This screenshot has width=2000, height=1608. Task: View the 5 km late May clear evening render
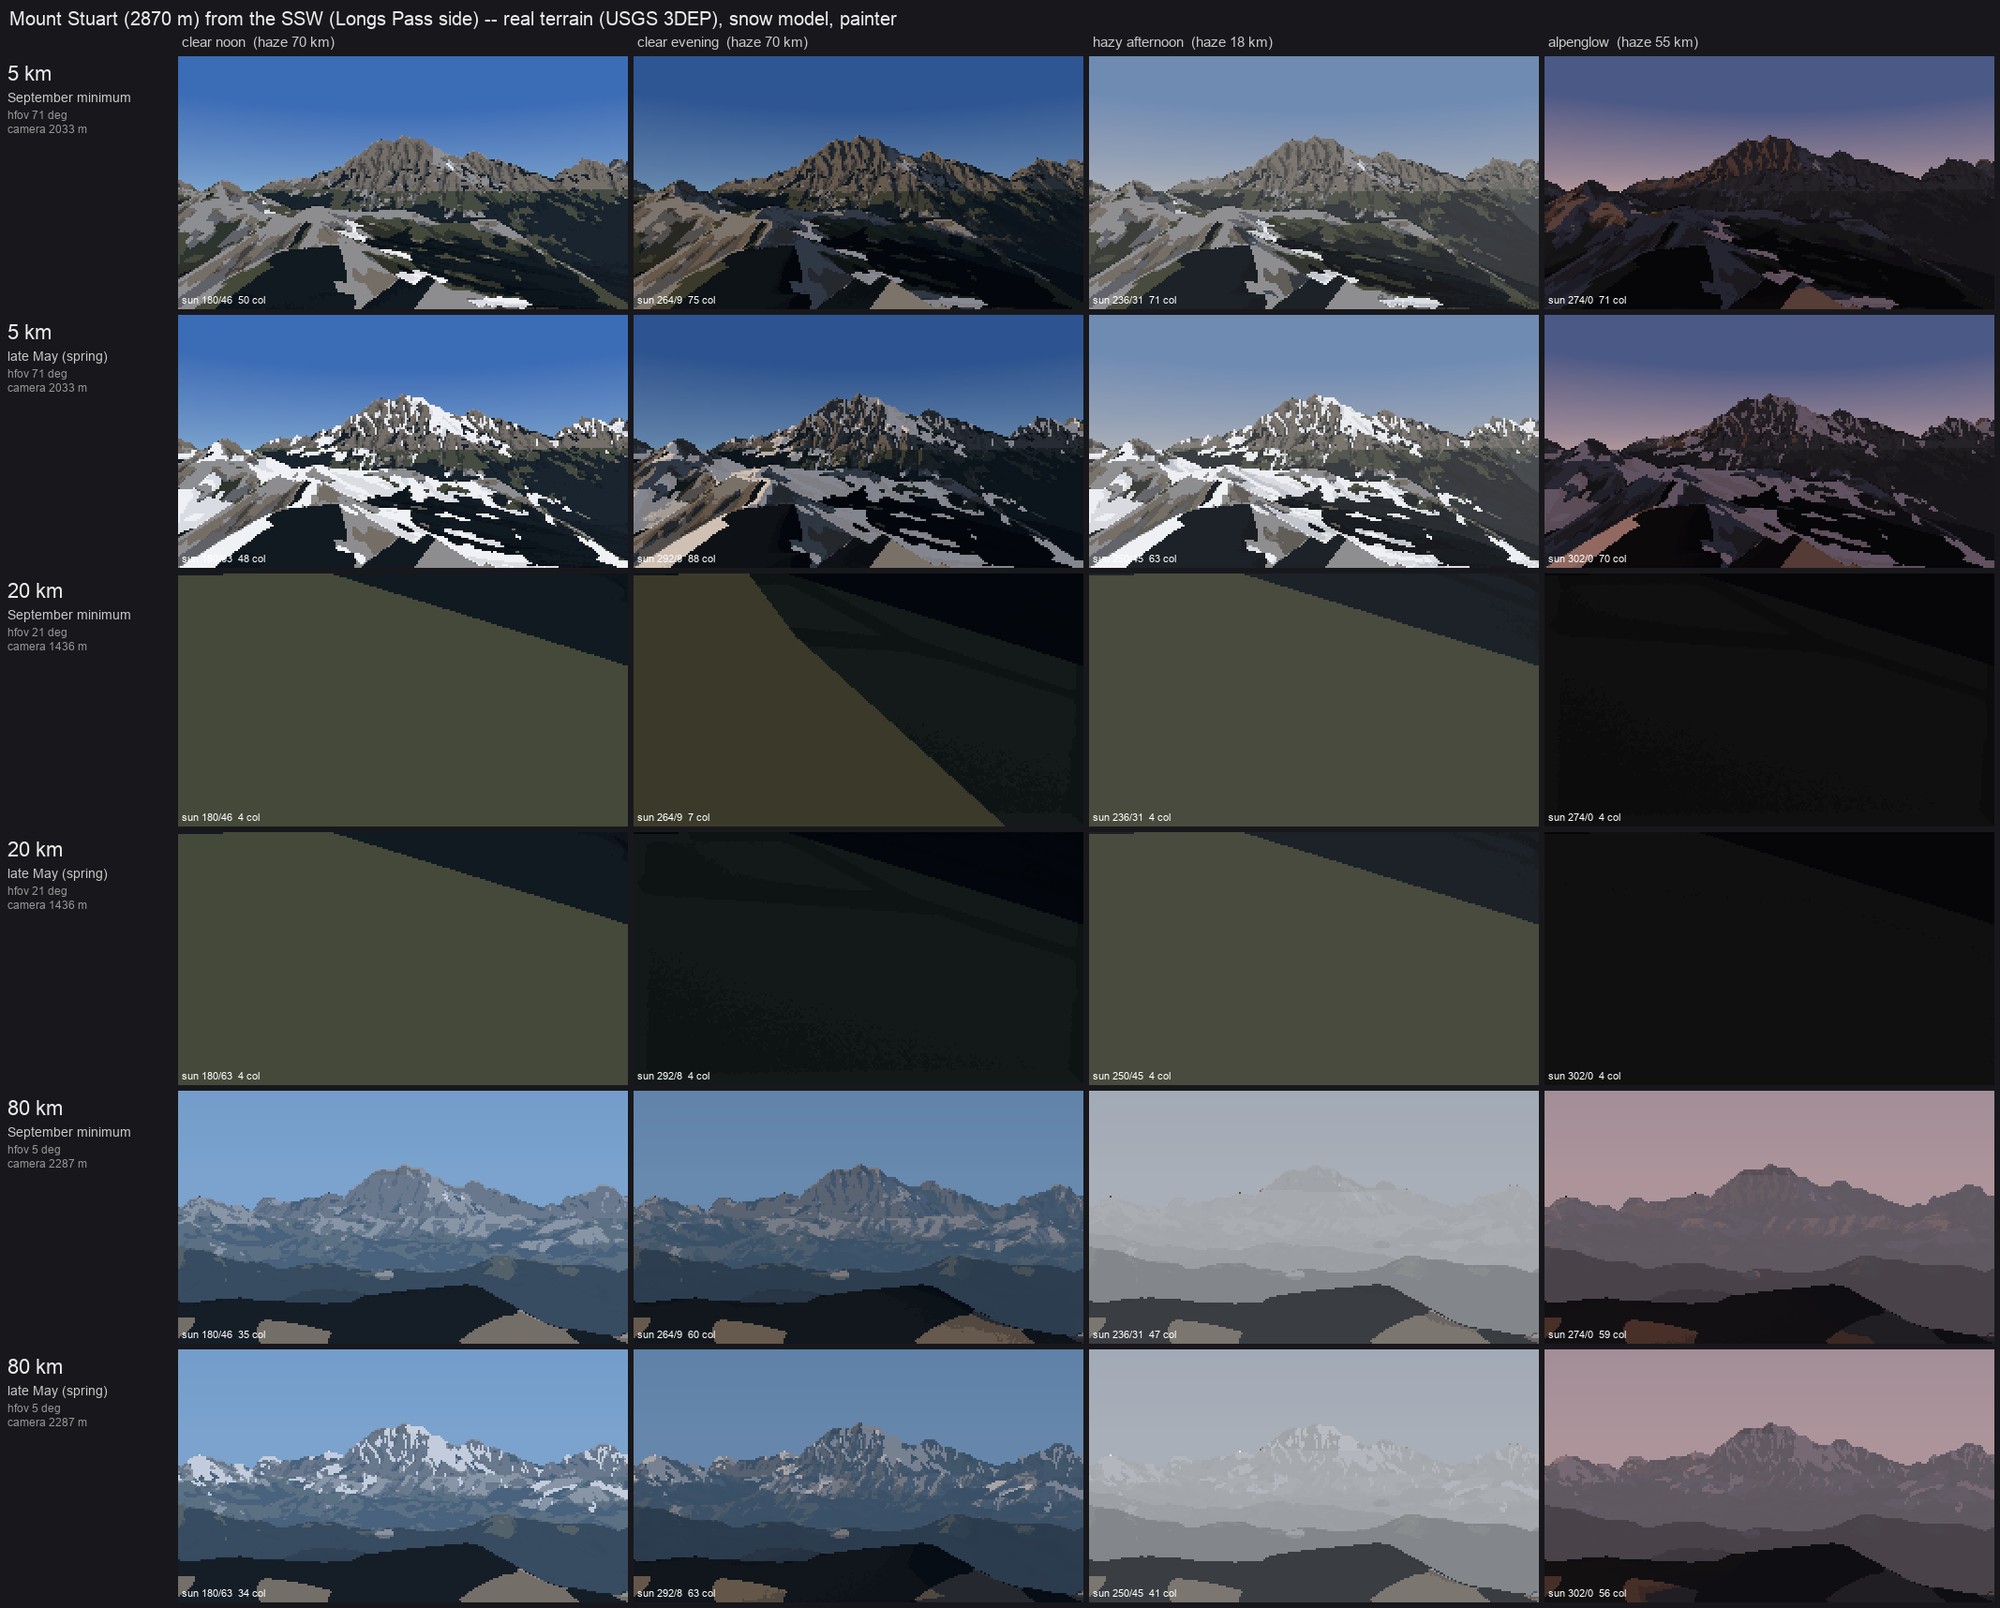click(x=858, y=441)
